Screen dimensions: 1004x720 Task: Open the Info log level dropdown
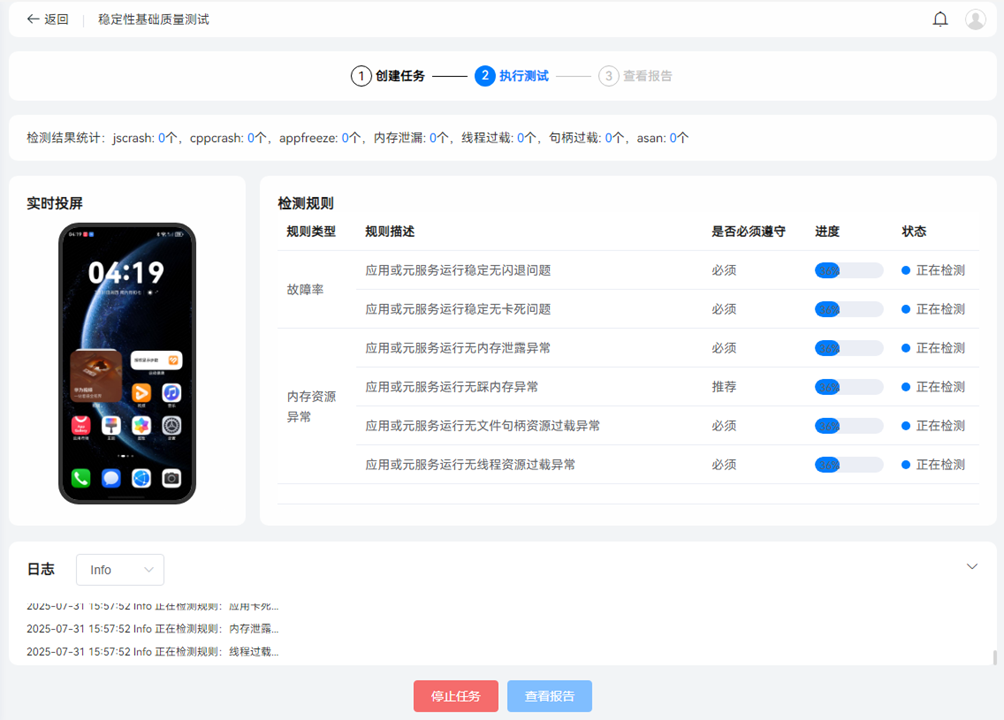[x=120, y=570]
